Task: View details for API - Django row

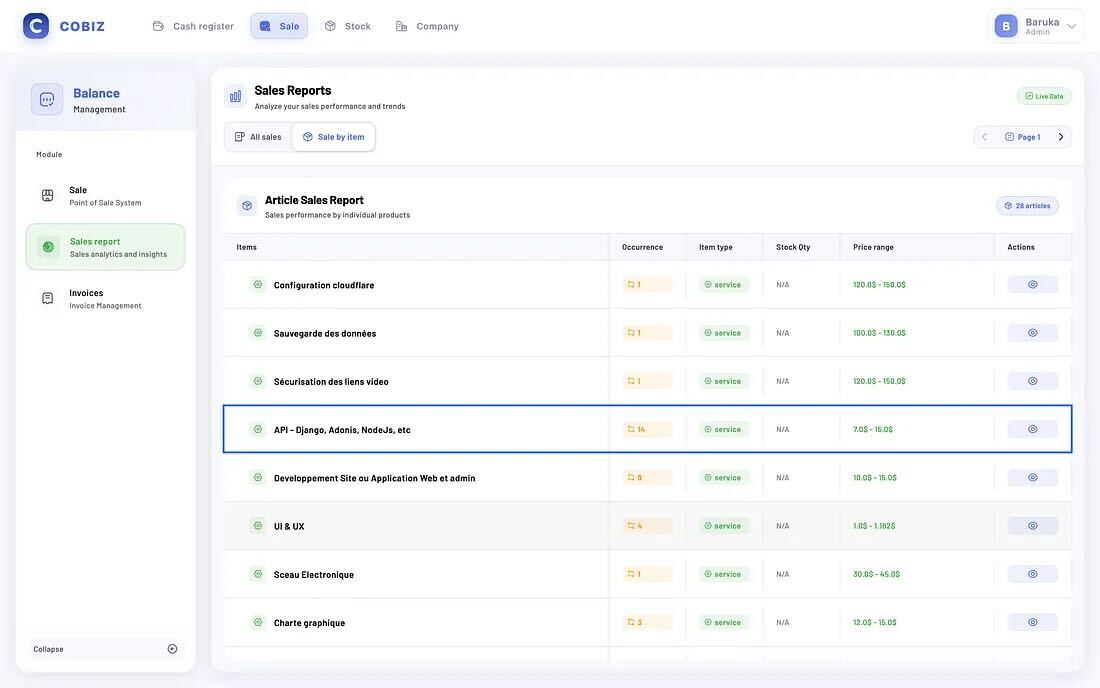Action: (x=1032, y=429)
